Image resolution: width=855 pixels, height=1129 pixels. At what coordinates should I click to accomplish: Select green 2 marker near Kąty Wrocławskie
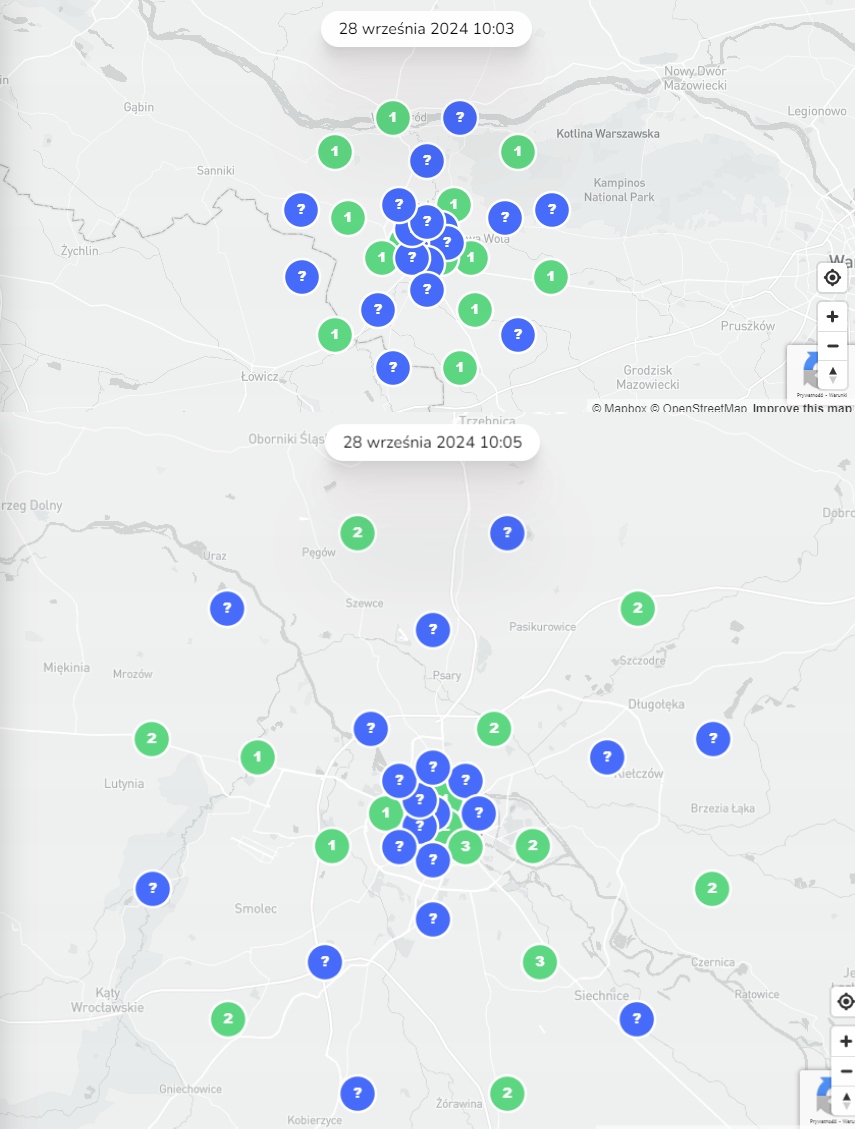[x=228, y=1019]
